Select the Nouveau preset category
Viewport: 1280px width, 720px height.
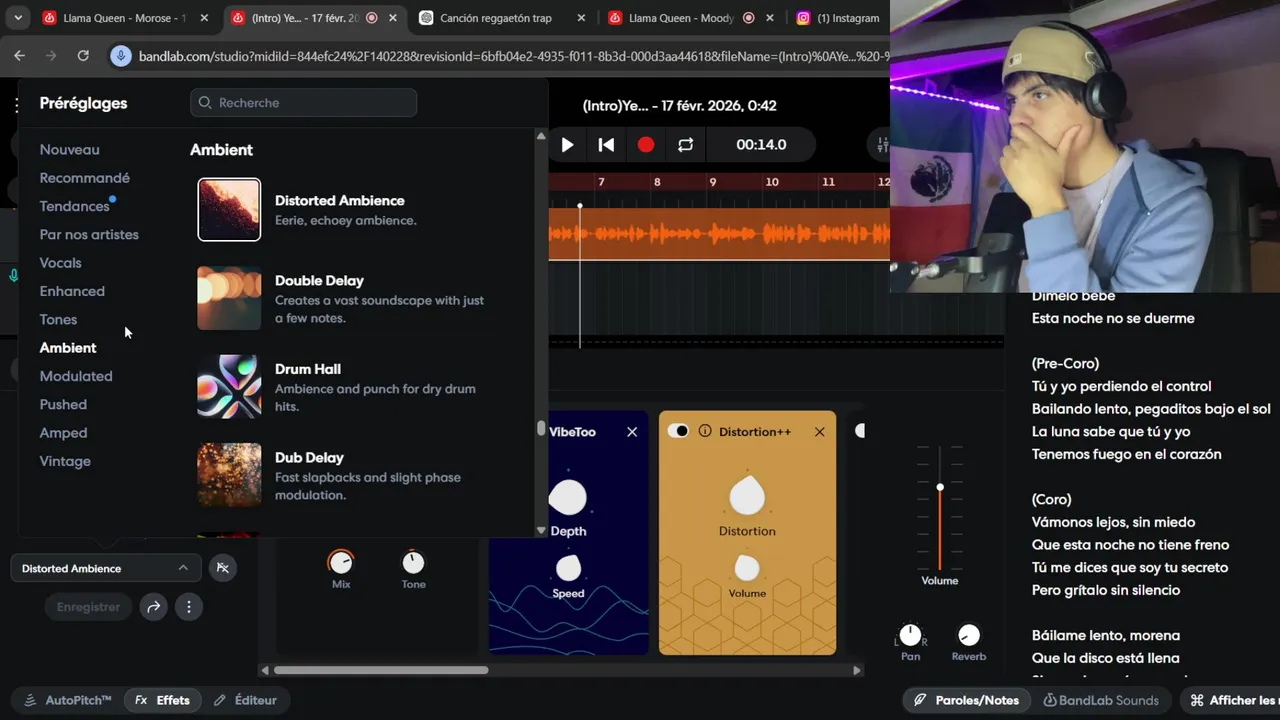[x=69, y=149]
